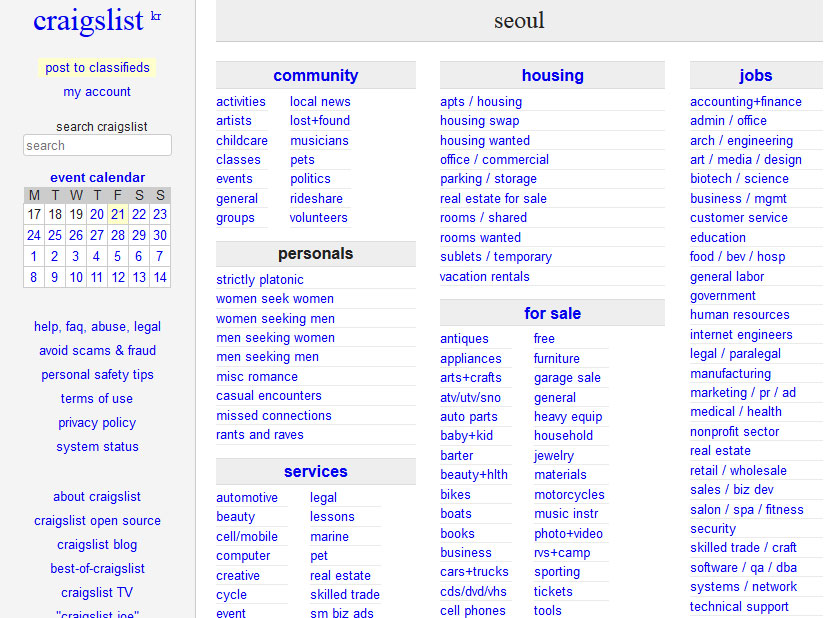
Task: Open salon / spa / fitness jobs
Action: (746, 510)
